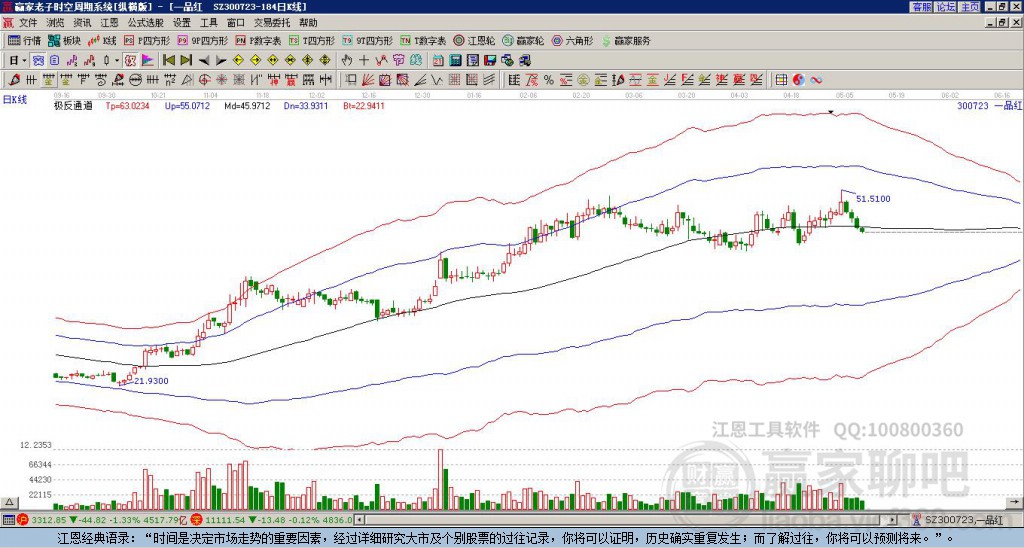Click the 极反通道 indicator label
Screen dimensions: 1024x548
click(x=73, y=105)
